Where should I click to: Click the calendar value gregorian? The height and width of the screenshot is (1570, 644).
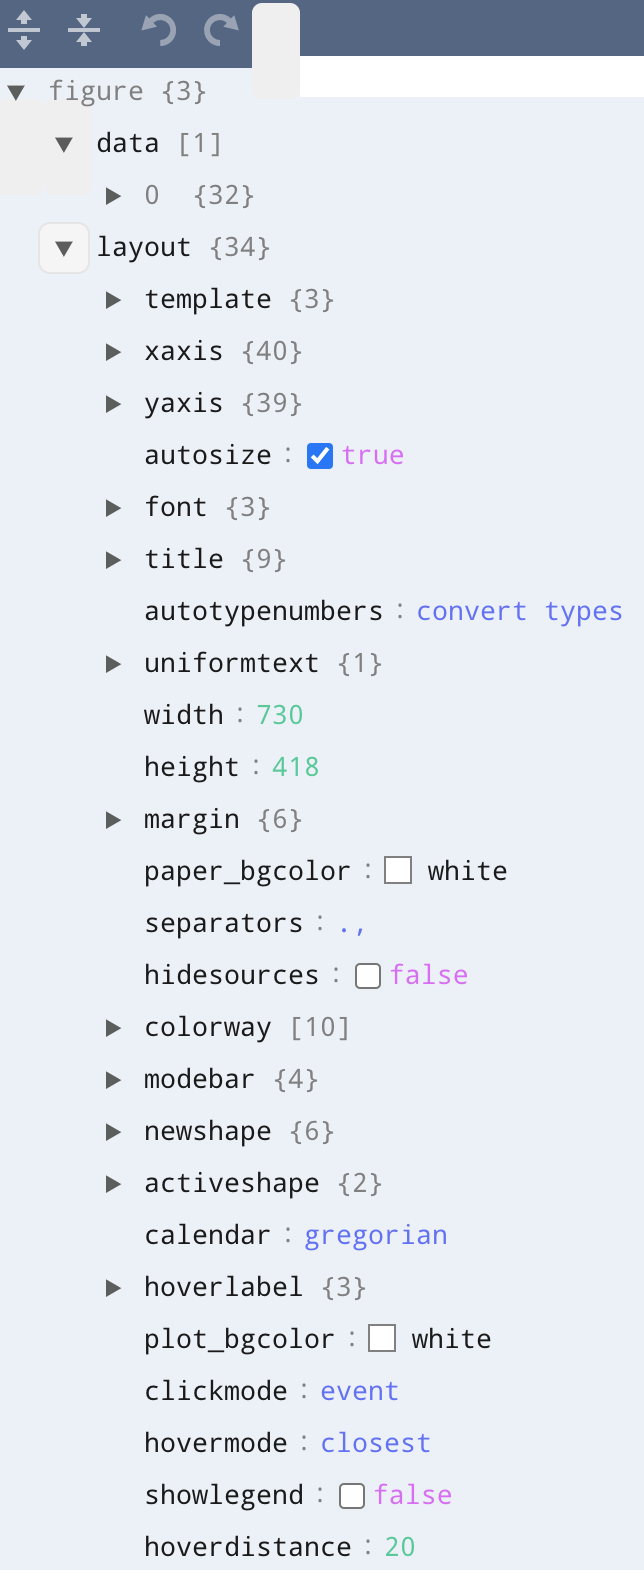click(x=376, y=1235)
